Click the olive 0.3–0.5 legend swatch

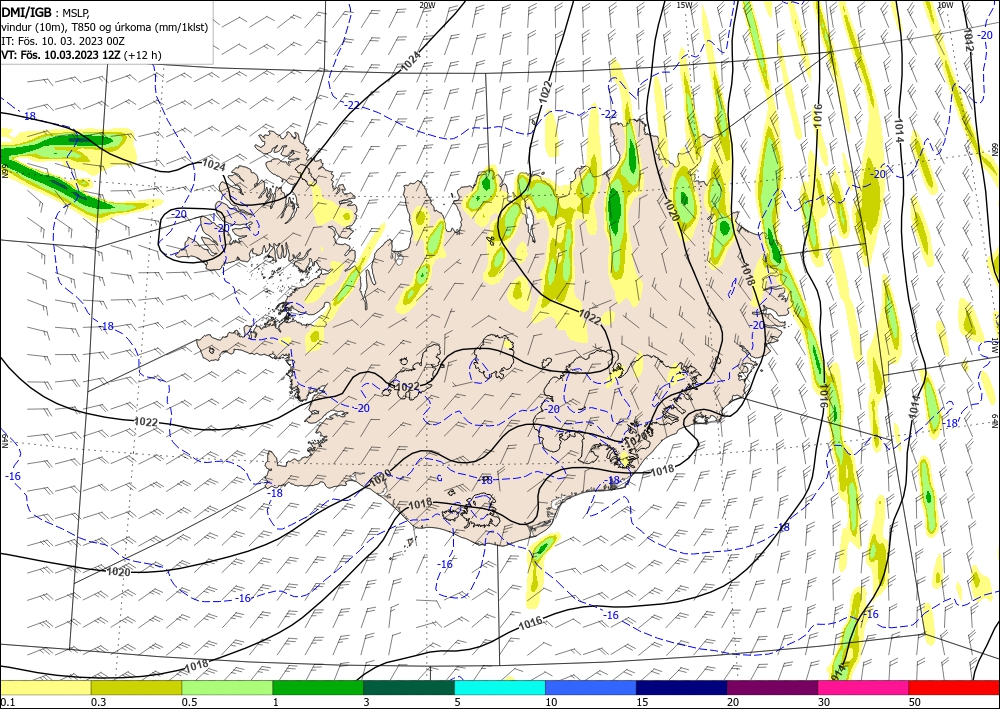coord(136,687)
